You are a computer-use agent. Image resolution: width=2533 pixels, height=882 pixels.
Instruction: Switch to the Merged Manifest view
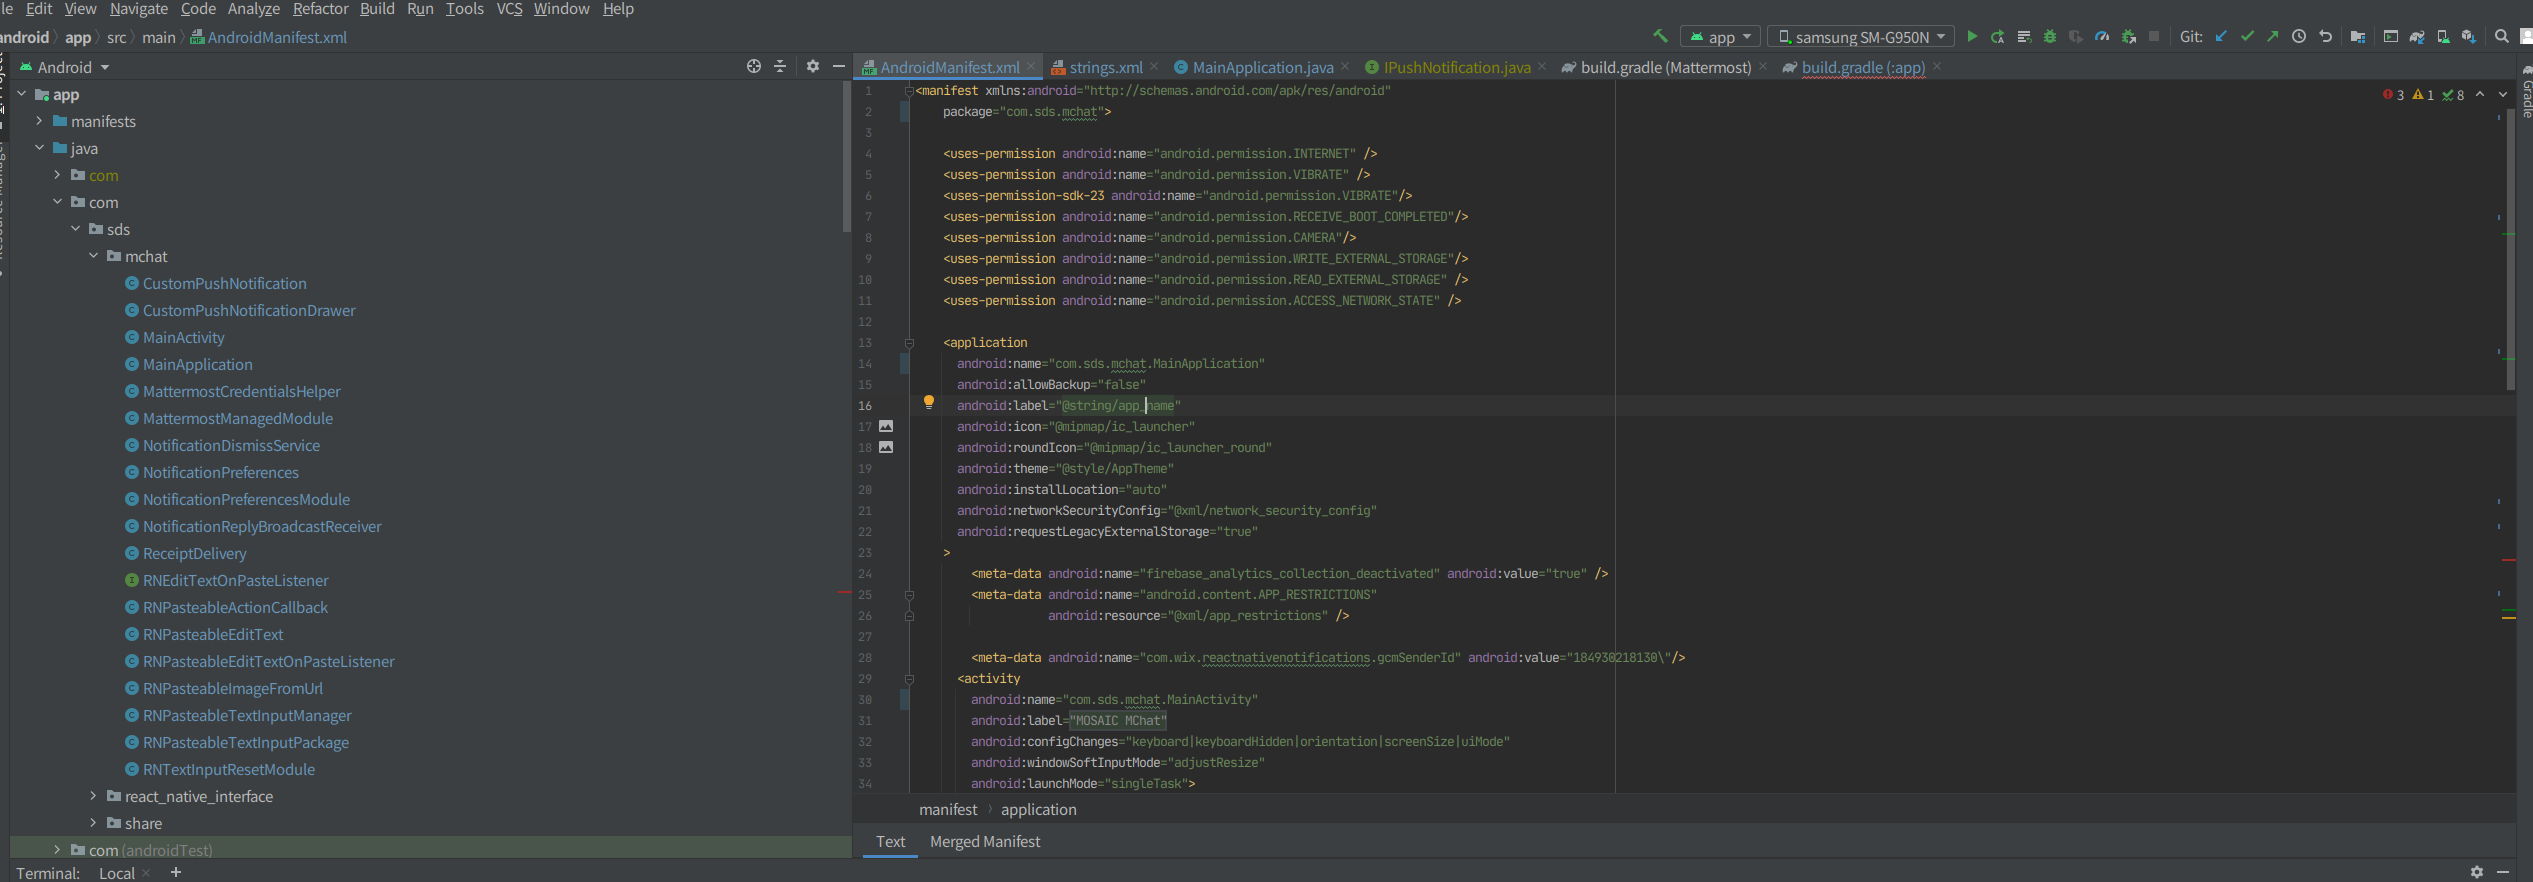(984, 842)
